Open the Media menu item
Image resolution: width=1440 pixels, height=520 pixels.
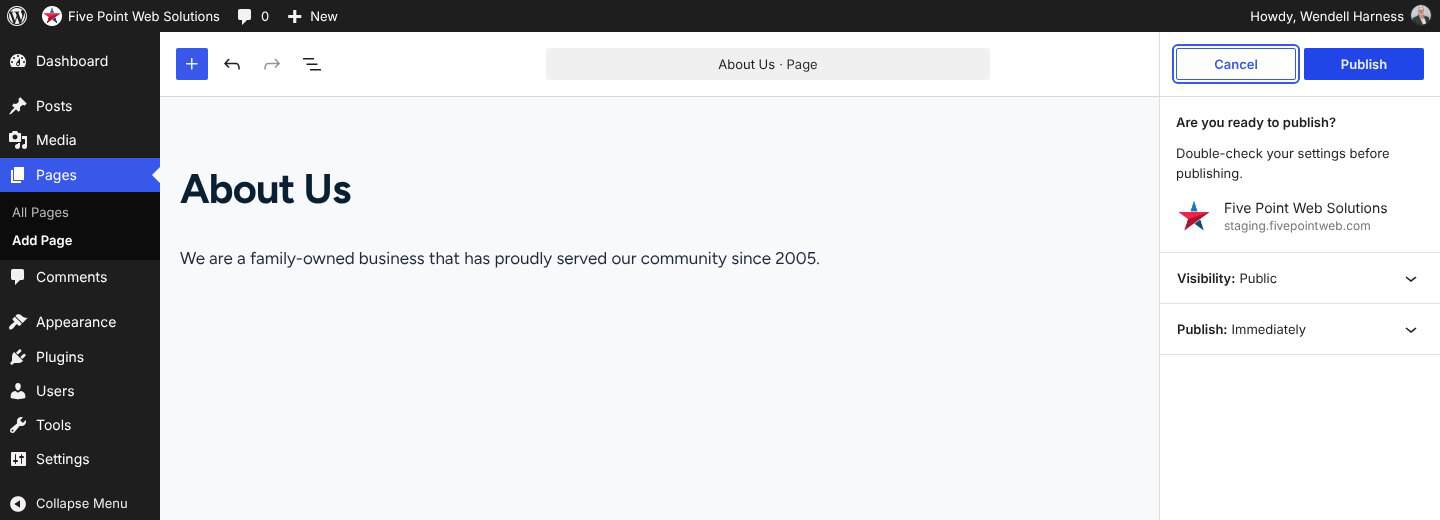[x=80, y=140]
